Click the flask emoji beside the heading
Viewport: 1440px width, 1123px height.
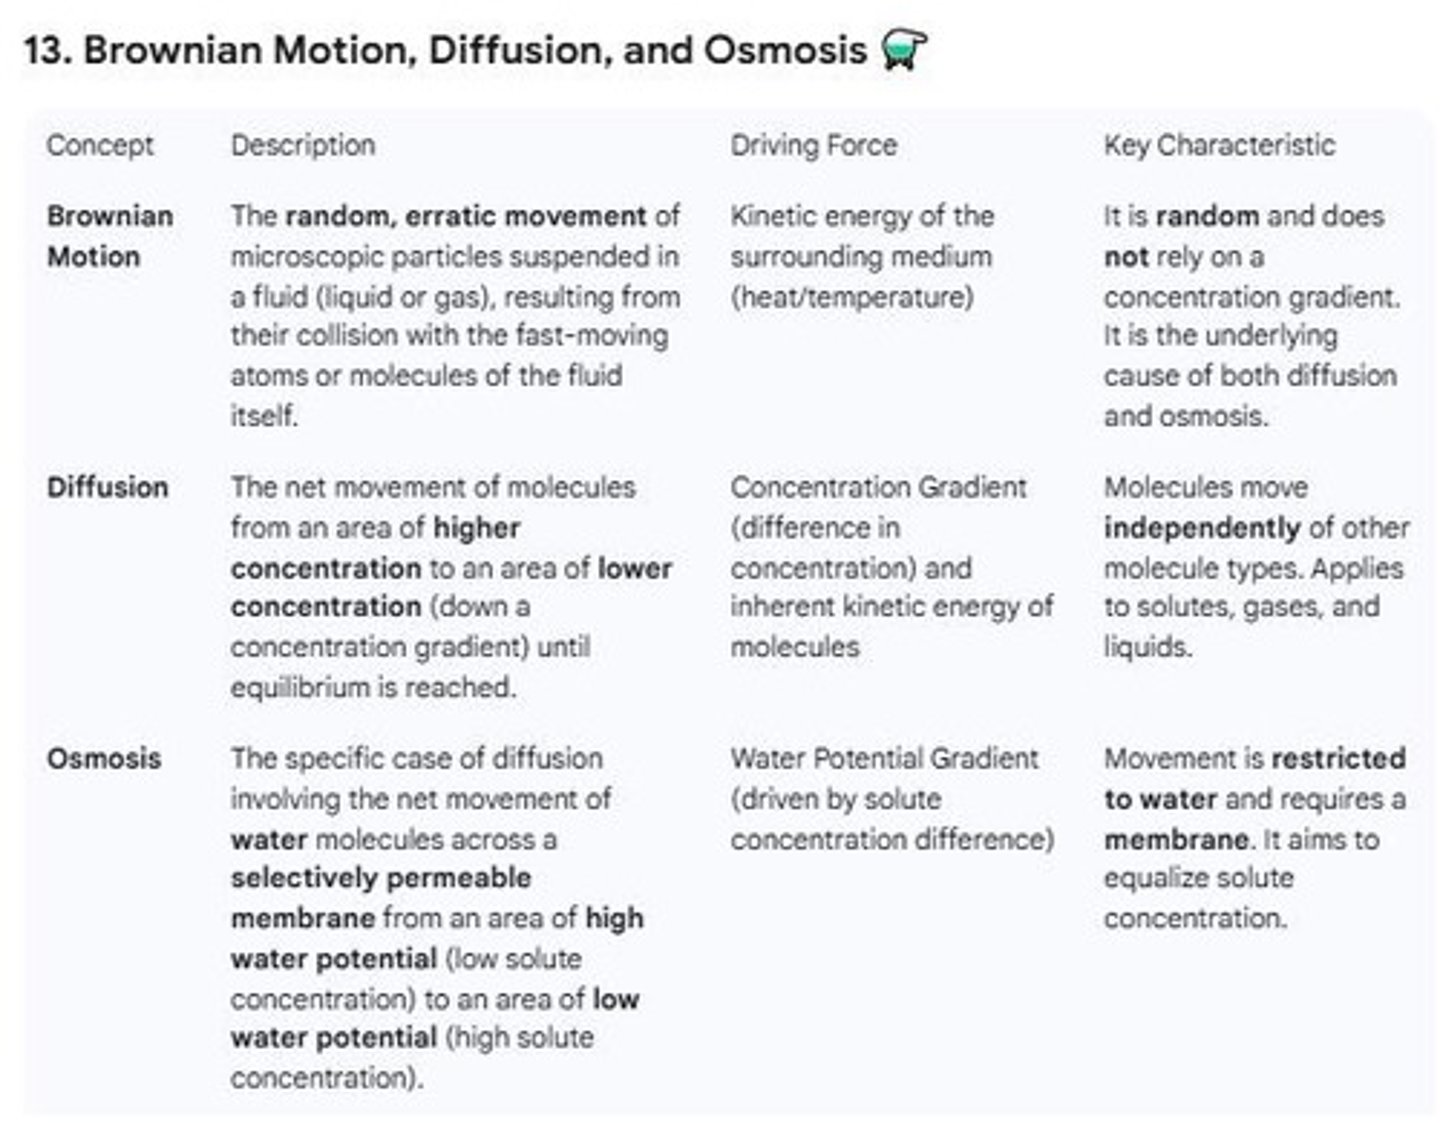coord(904,50)
